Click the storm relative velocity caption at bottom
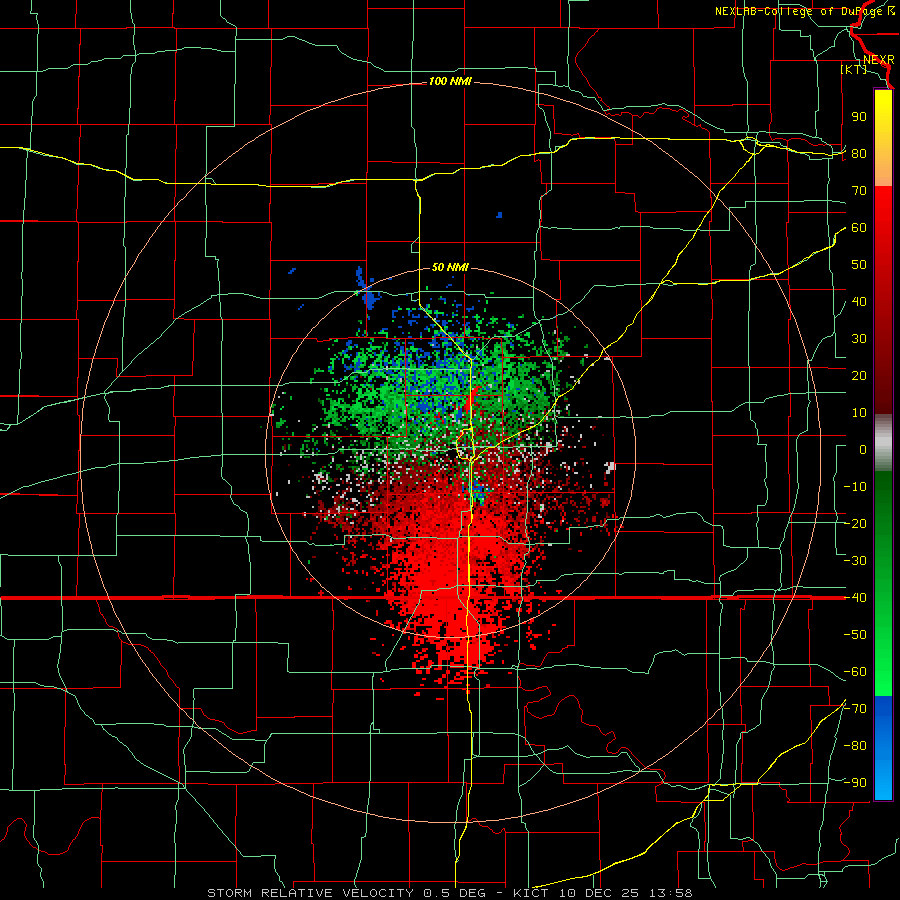Screen dimensions: 900x900 450,893
